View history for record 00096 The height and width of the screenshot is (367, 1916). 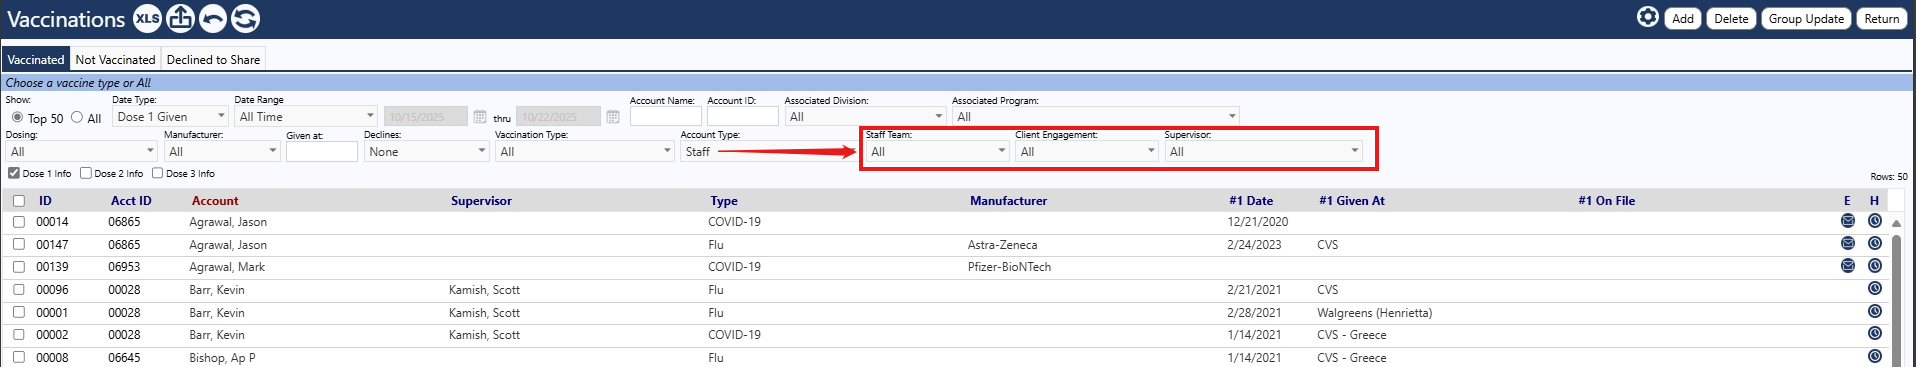pos(1875,289)
